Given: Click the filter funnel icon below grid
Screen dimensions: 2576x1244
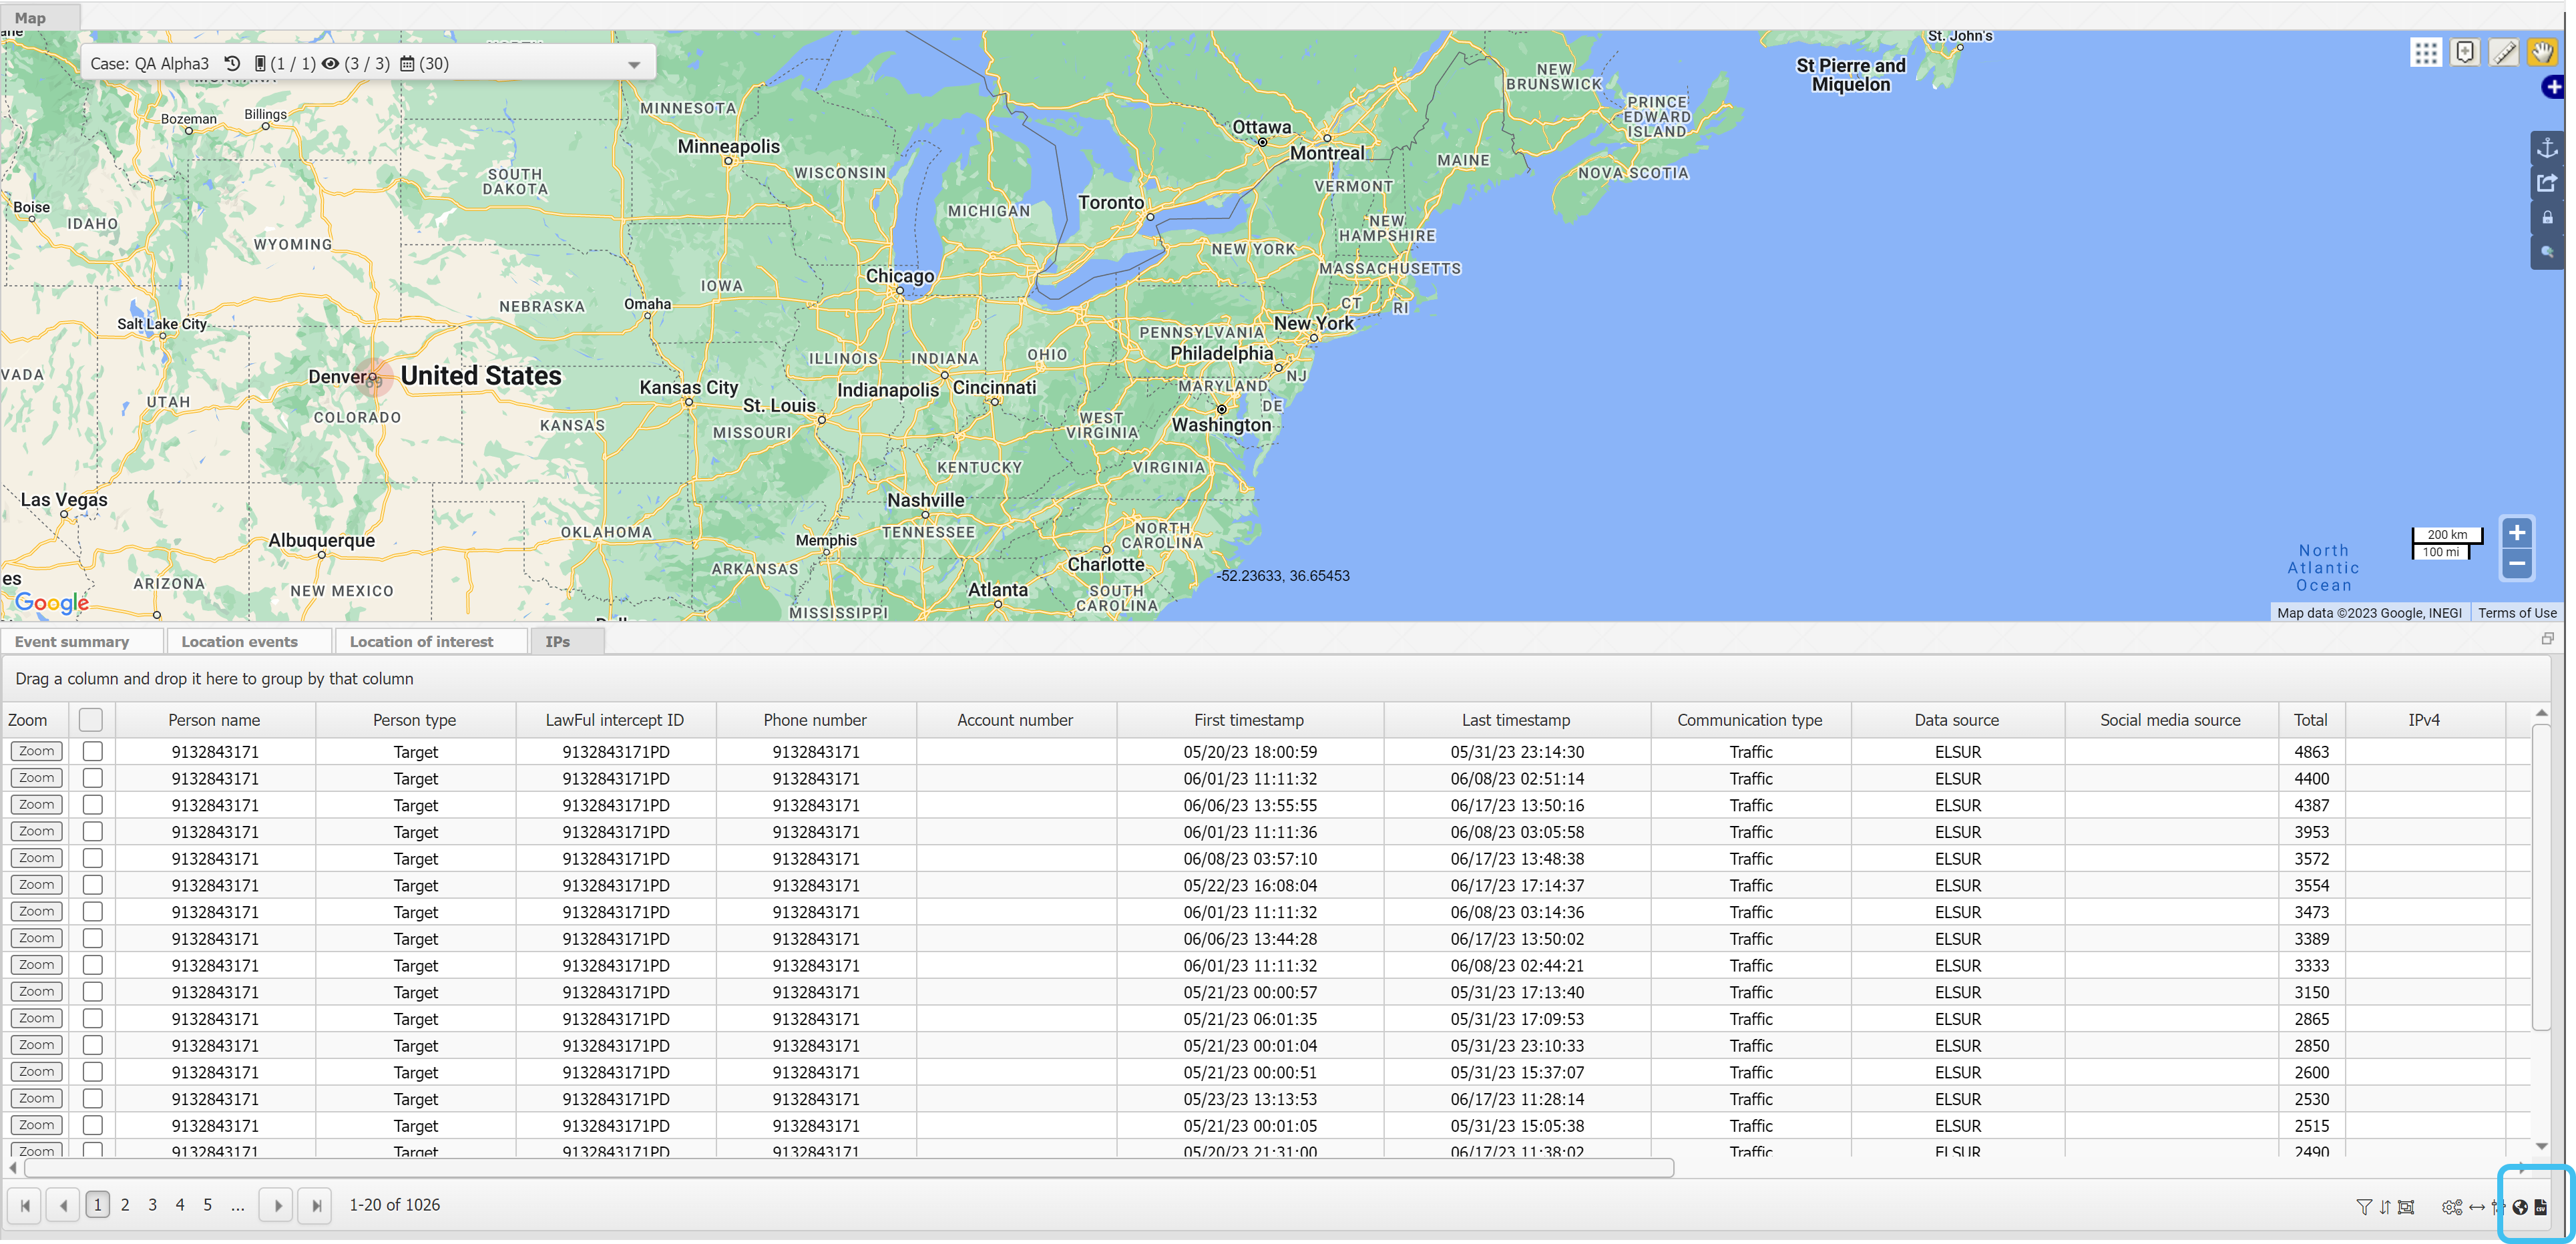Looking at the screenshot, I should [2364, 1207].
